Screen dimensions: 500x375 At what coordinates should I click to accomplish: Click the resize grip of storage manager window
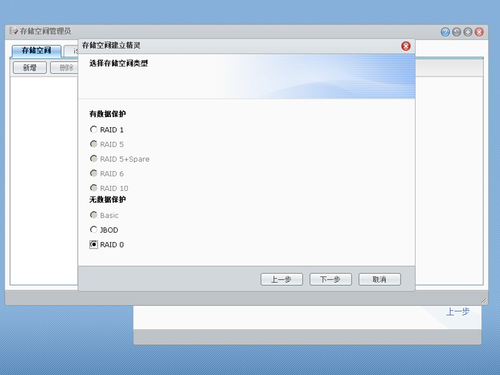click(x=484, y=301)
